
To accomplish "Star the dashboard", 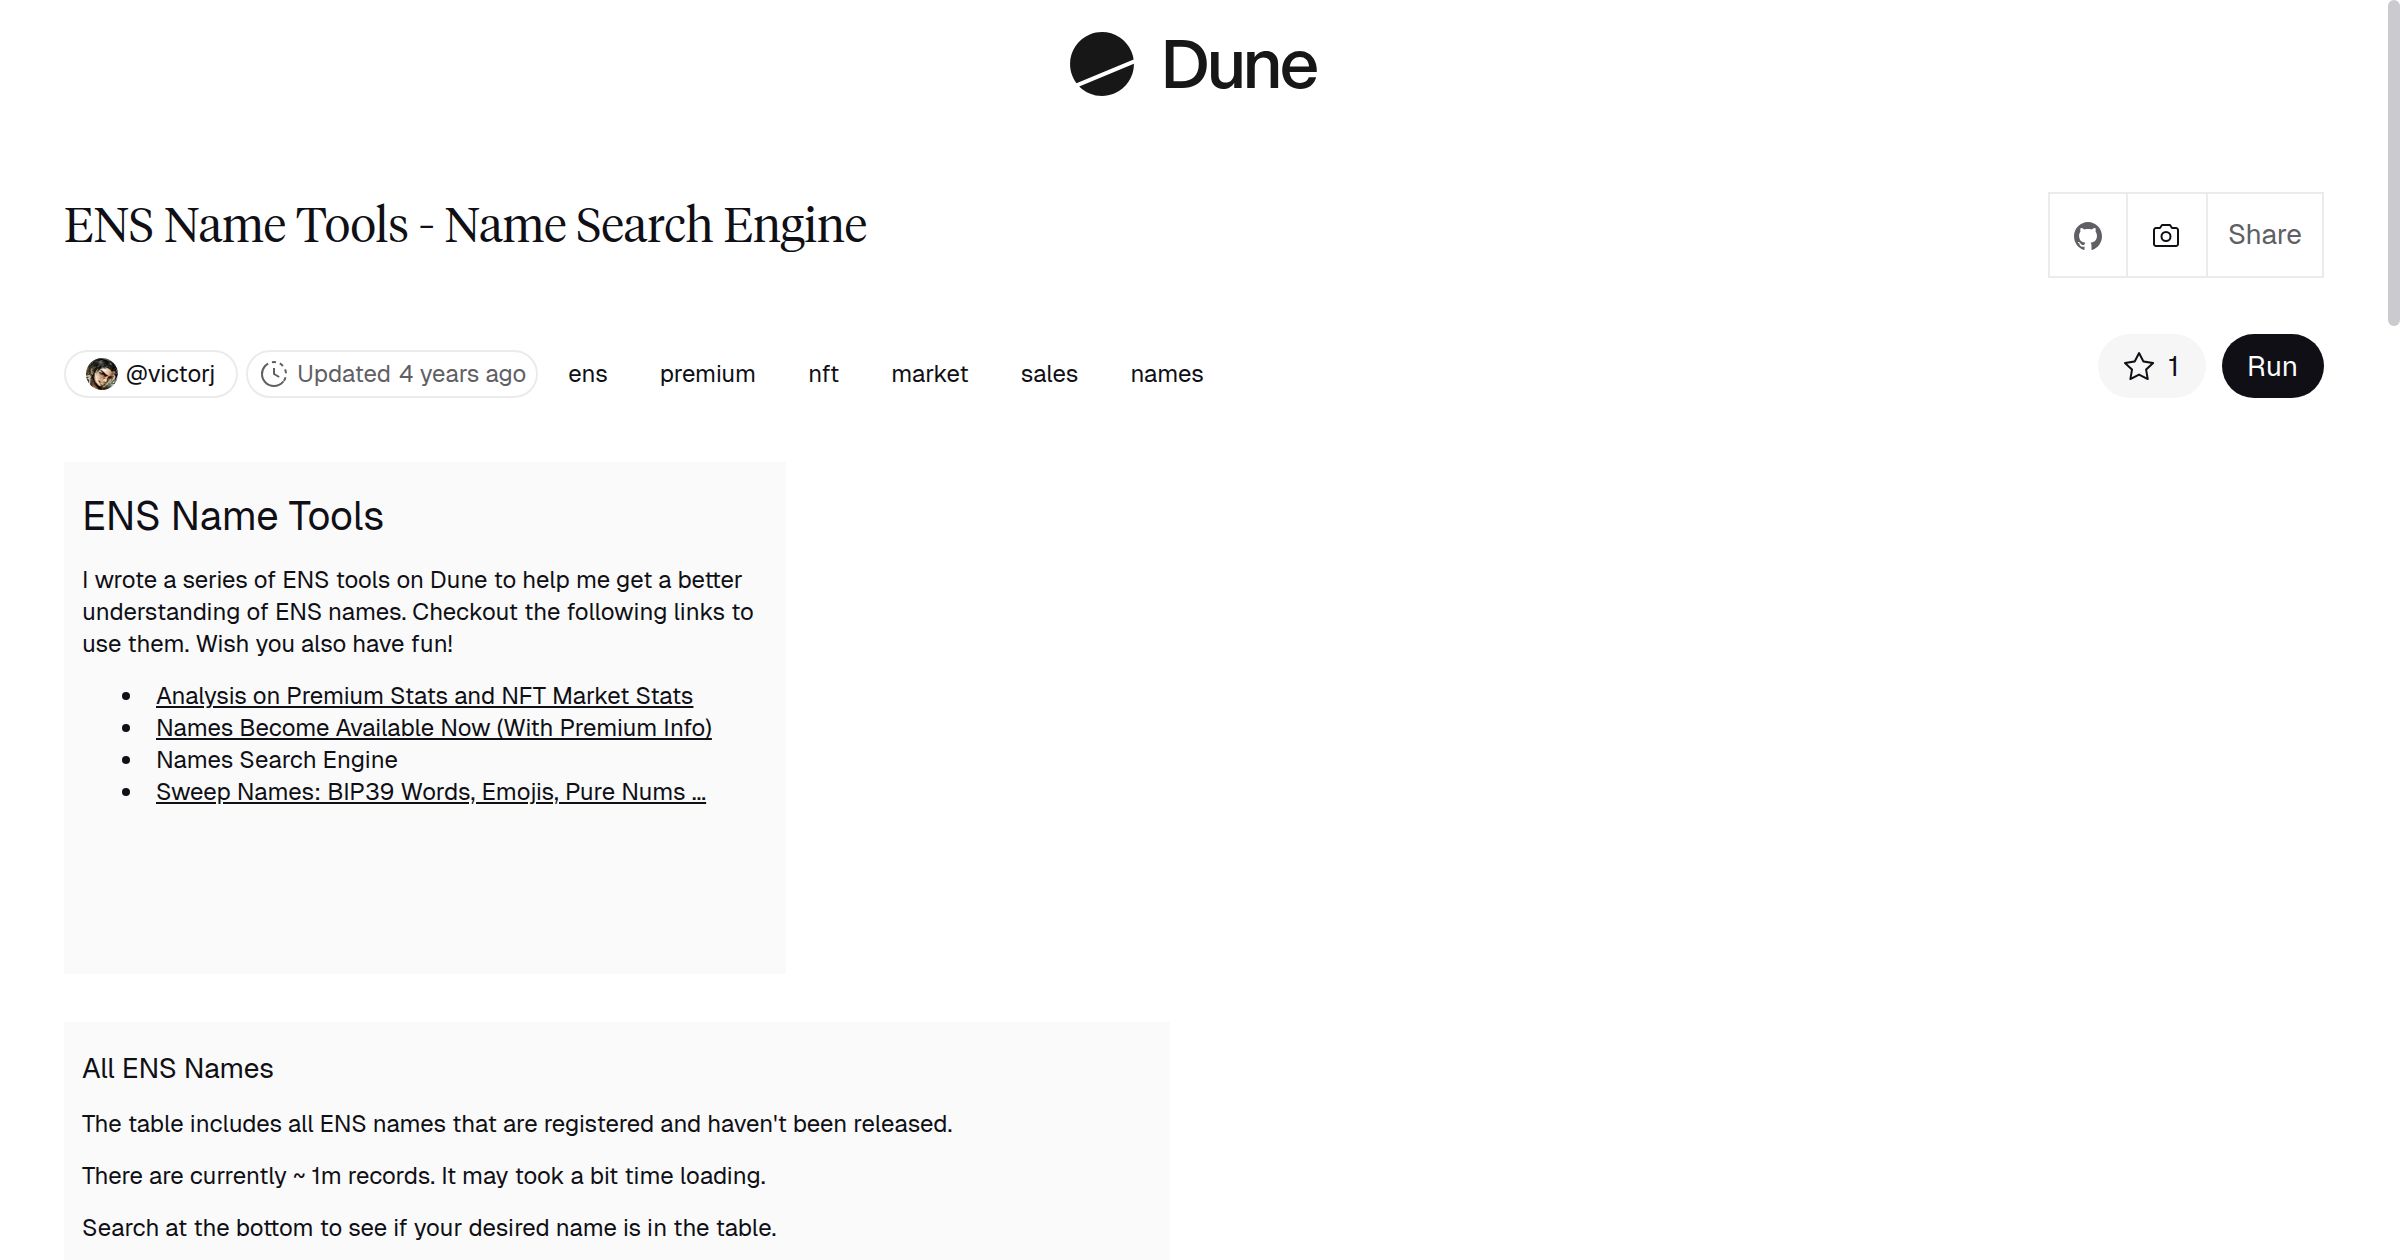I will click(2138, 366).
